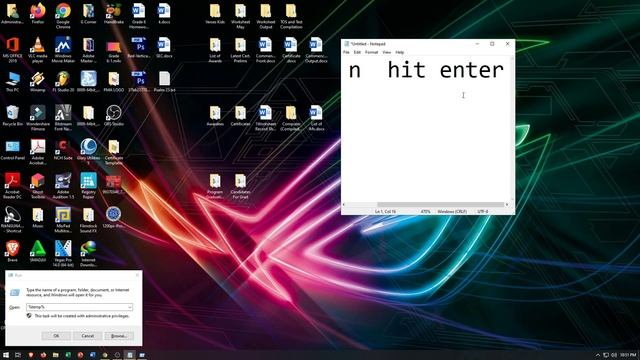Select the Adobe Audition 1.5 shortcut

click(63, 185)
